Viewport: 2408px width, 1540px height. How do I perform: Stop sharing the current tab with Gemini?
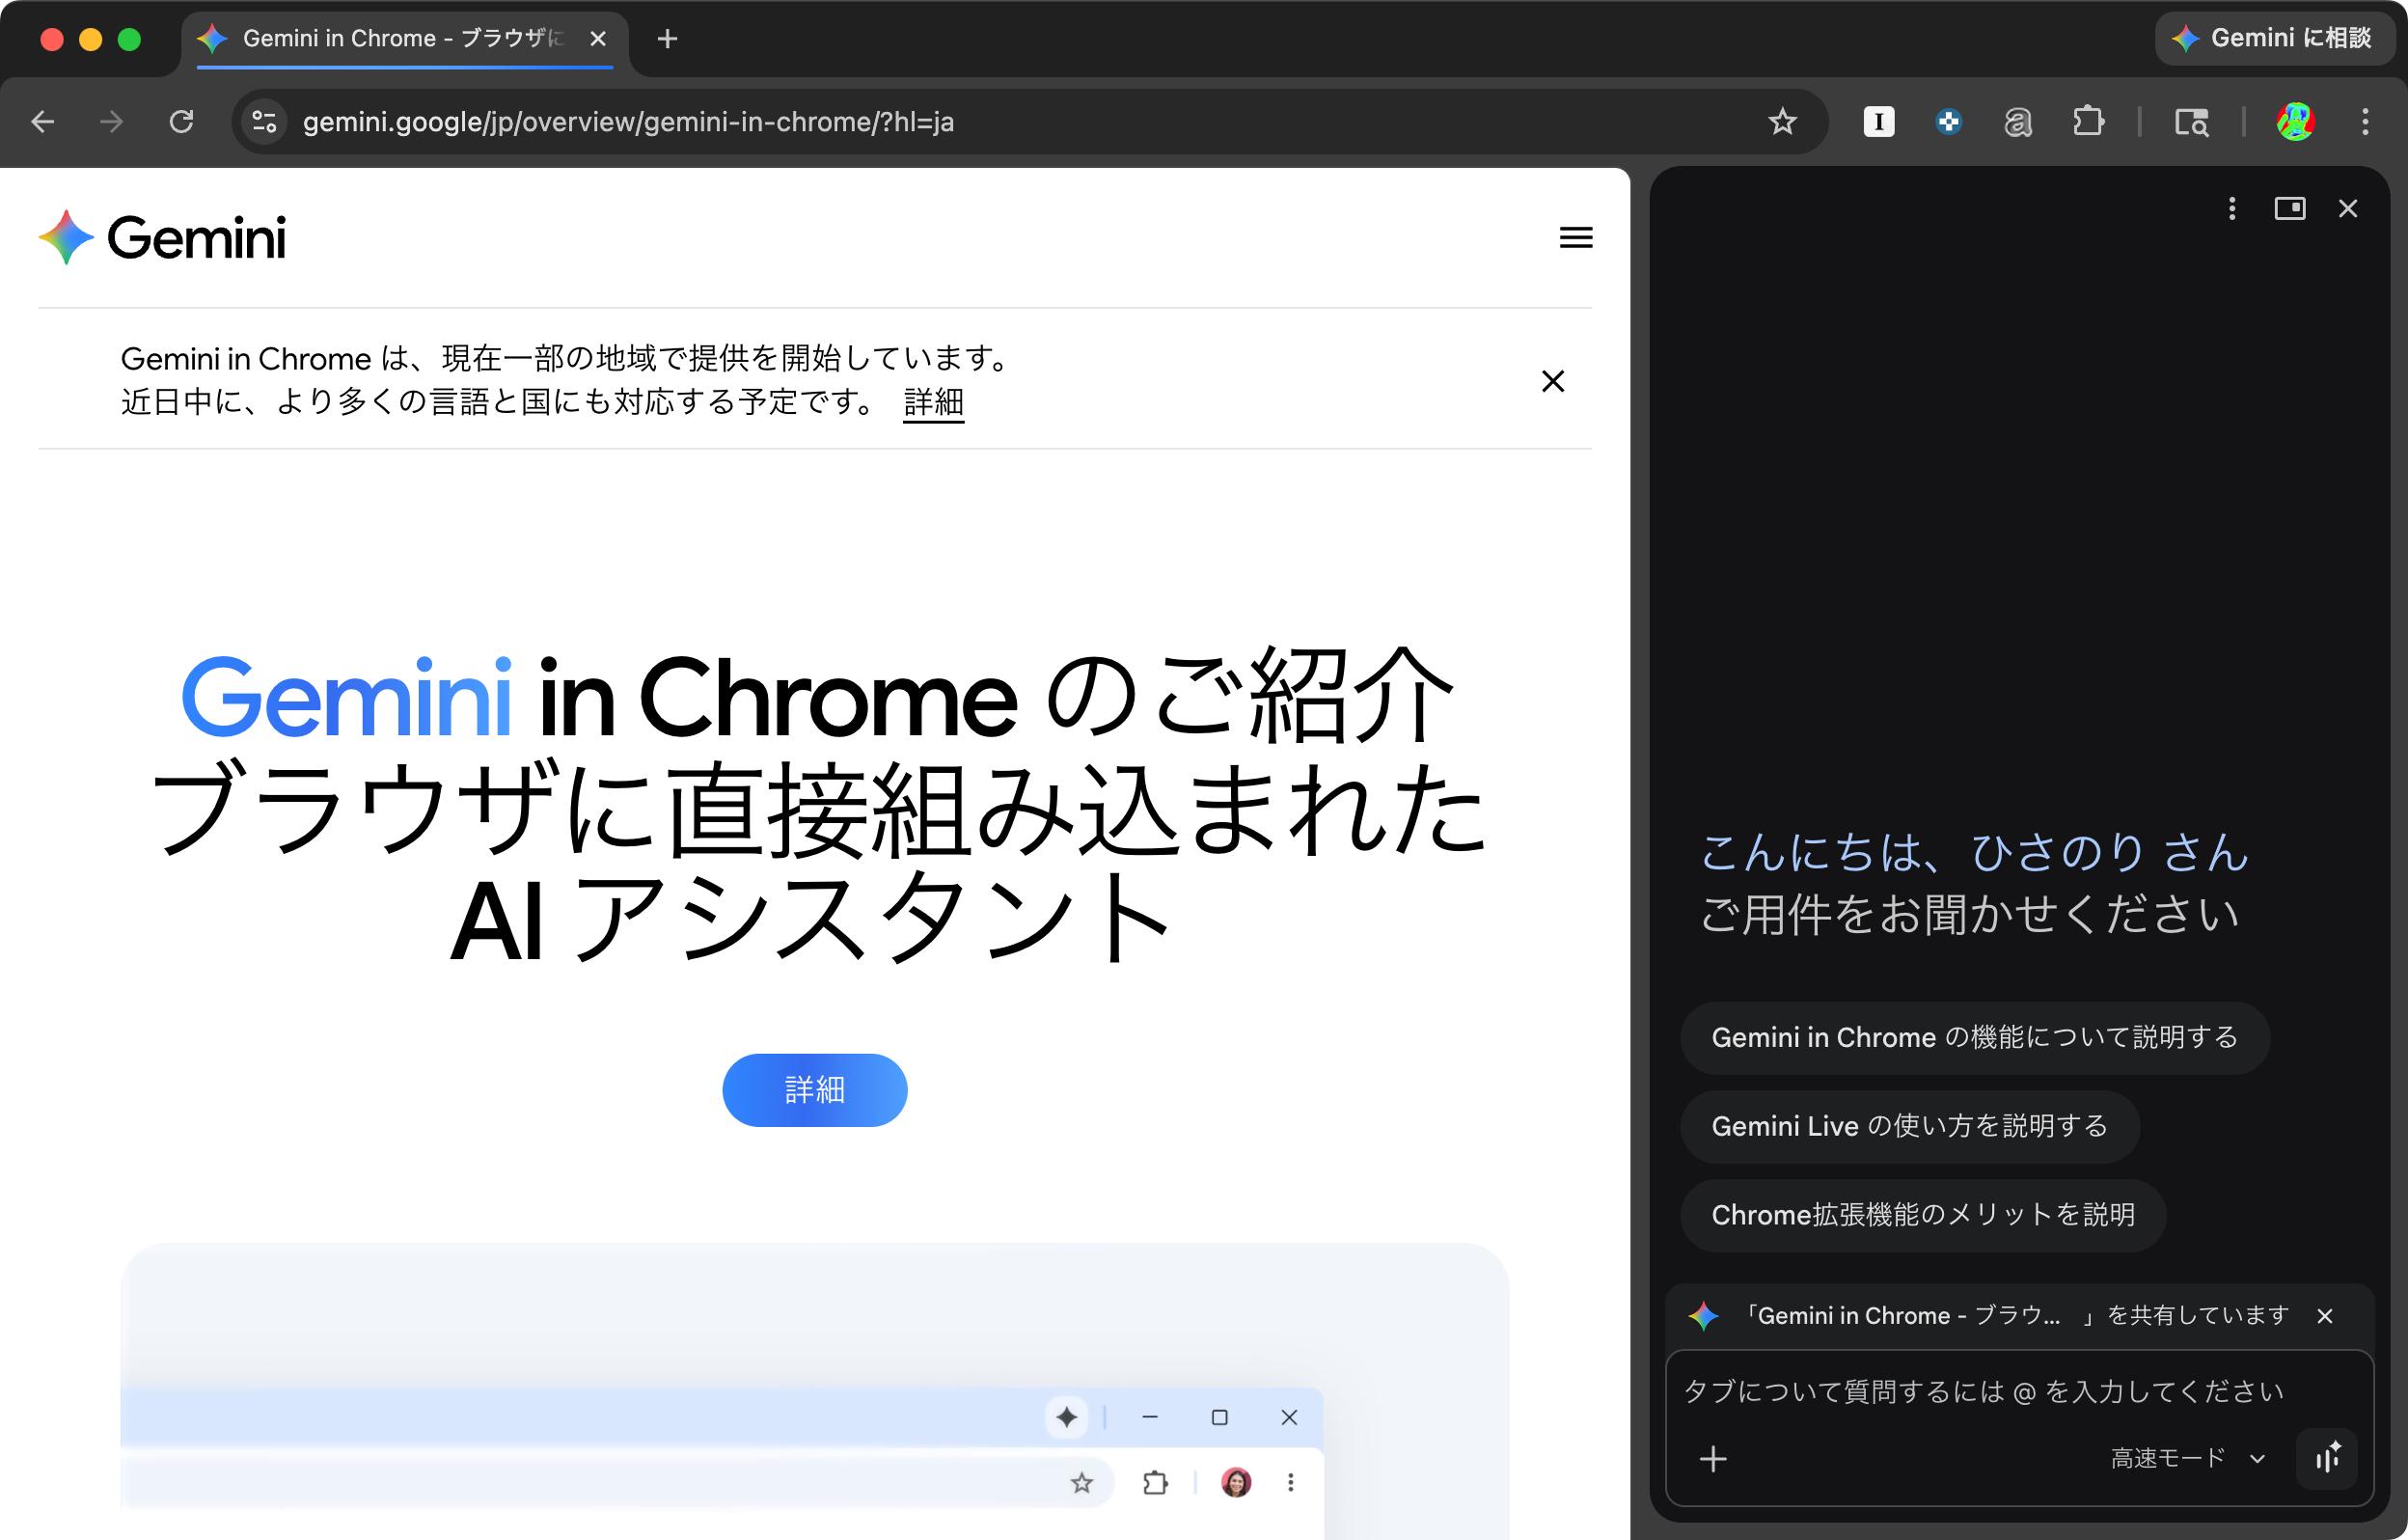[x=2325, y=1316]
